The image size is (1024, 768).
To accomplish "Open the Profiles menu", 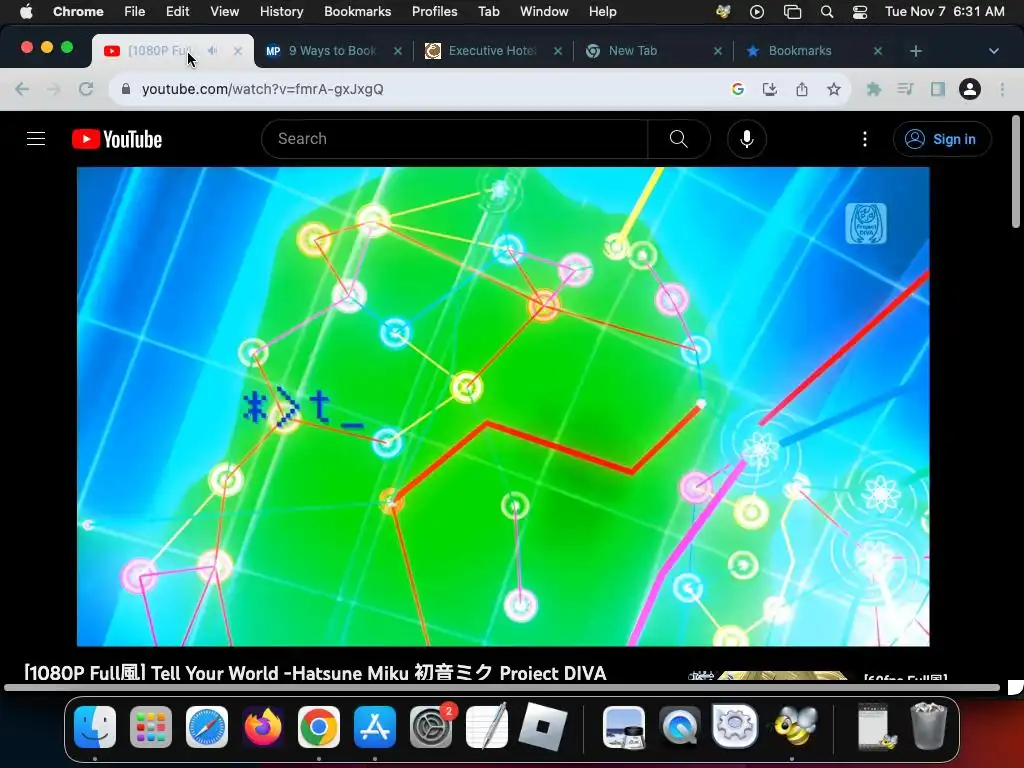I will click(434, 11).
